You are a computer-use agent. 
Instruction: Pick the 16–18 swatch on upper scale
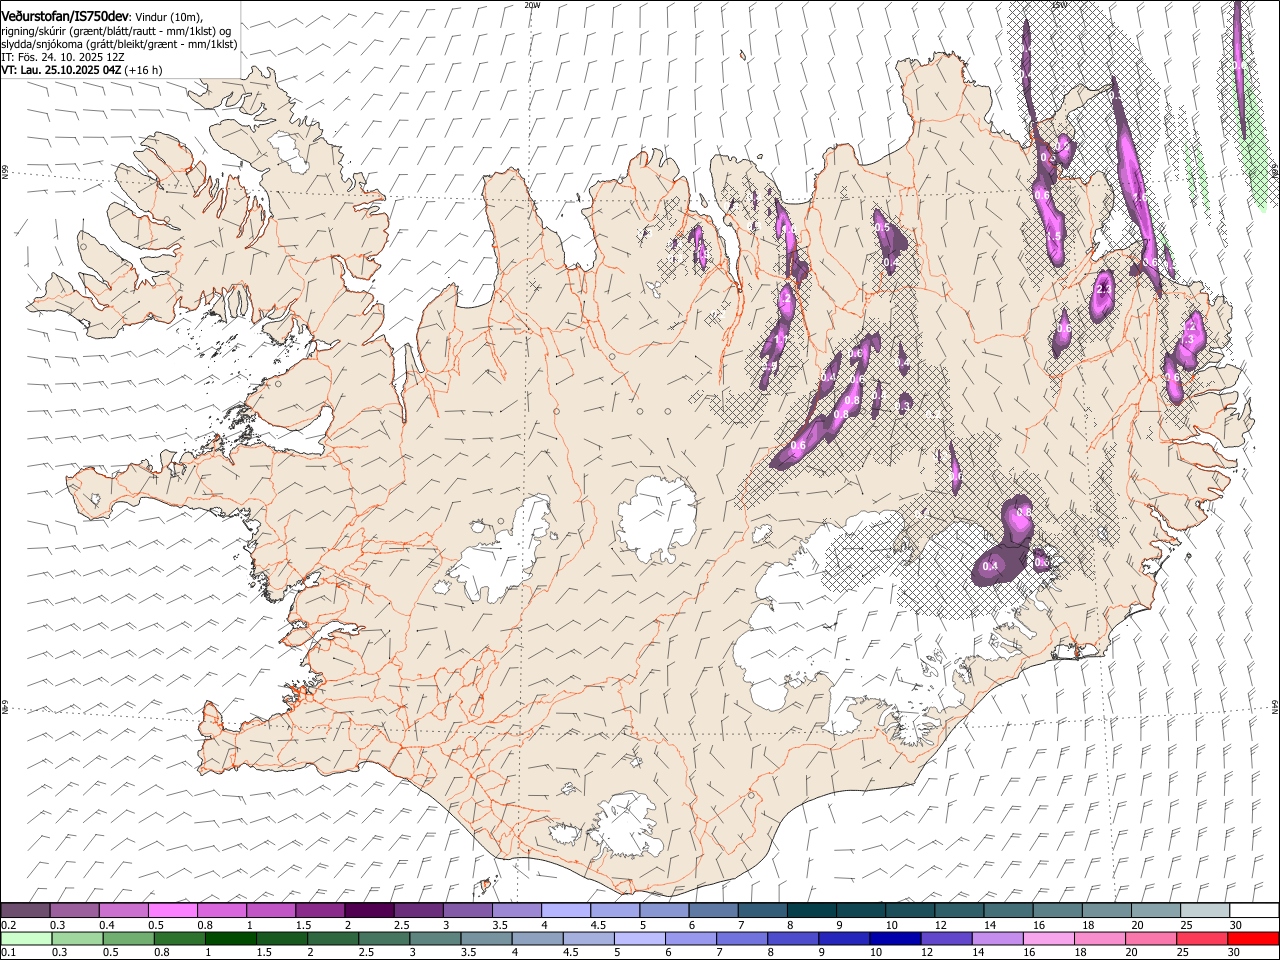click(x=1056, y=910)
